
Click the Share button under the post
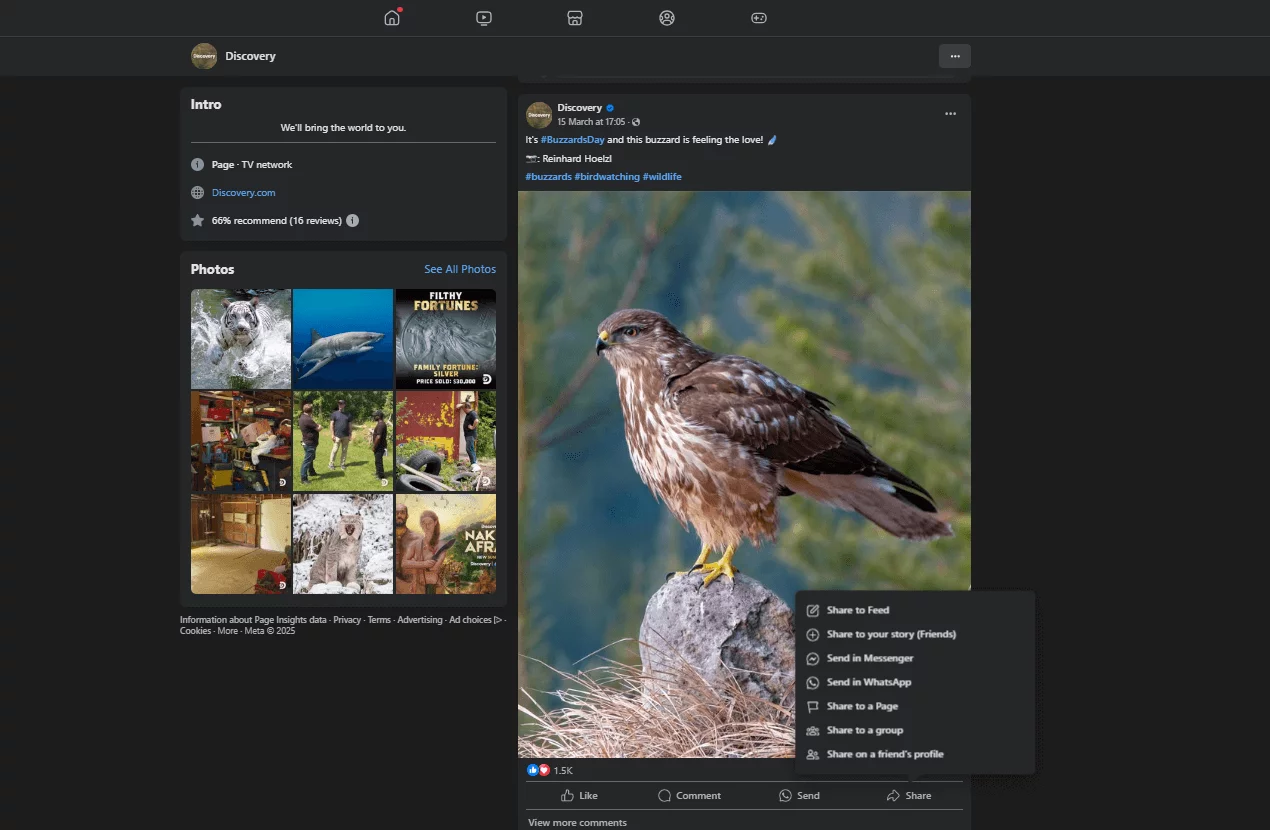point(909,796)
